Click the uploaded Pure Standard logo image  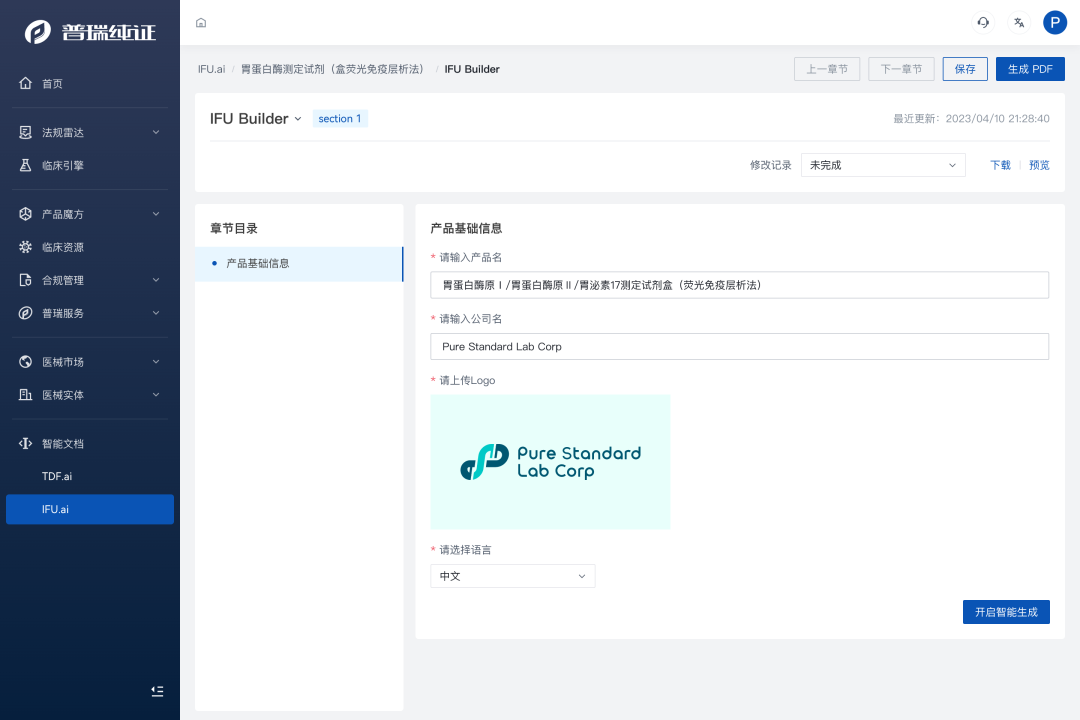pos(550,462)
